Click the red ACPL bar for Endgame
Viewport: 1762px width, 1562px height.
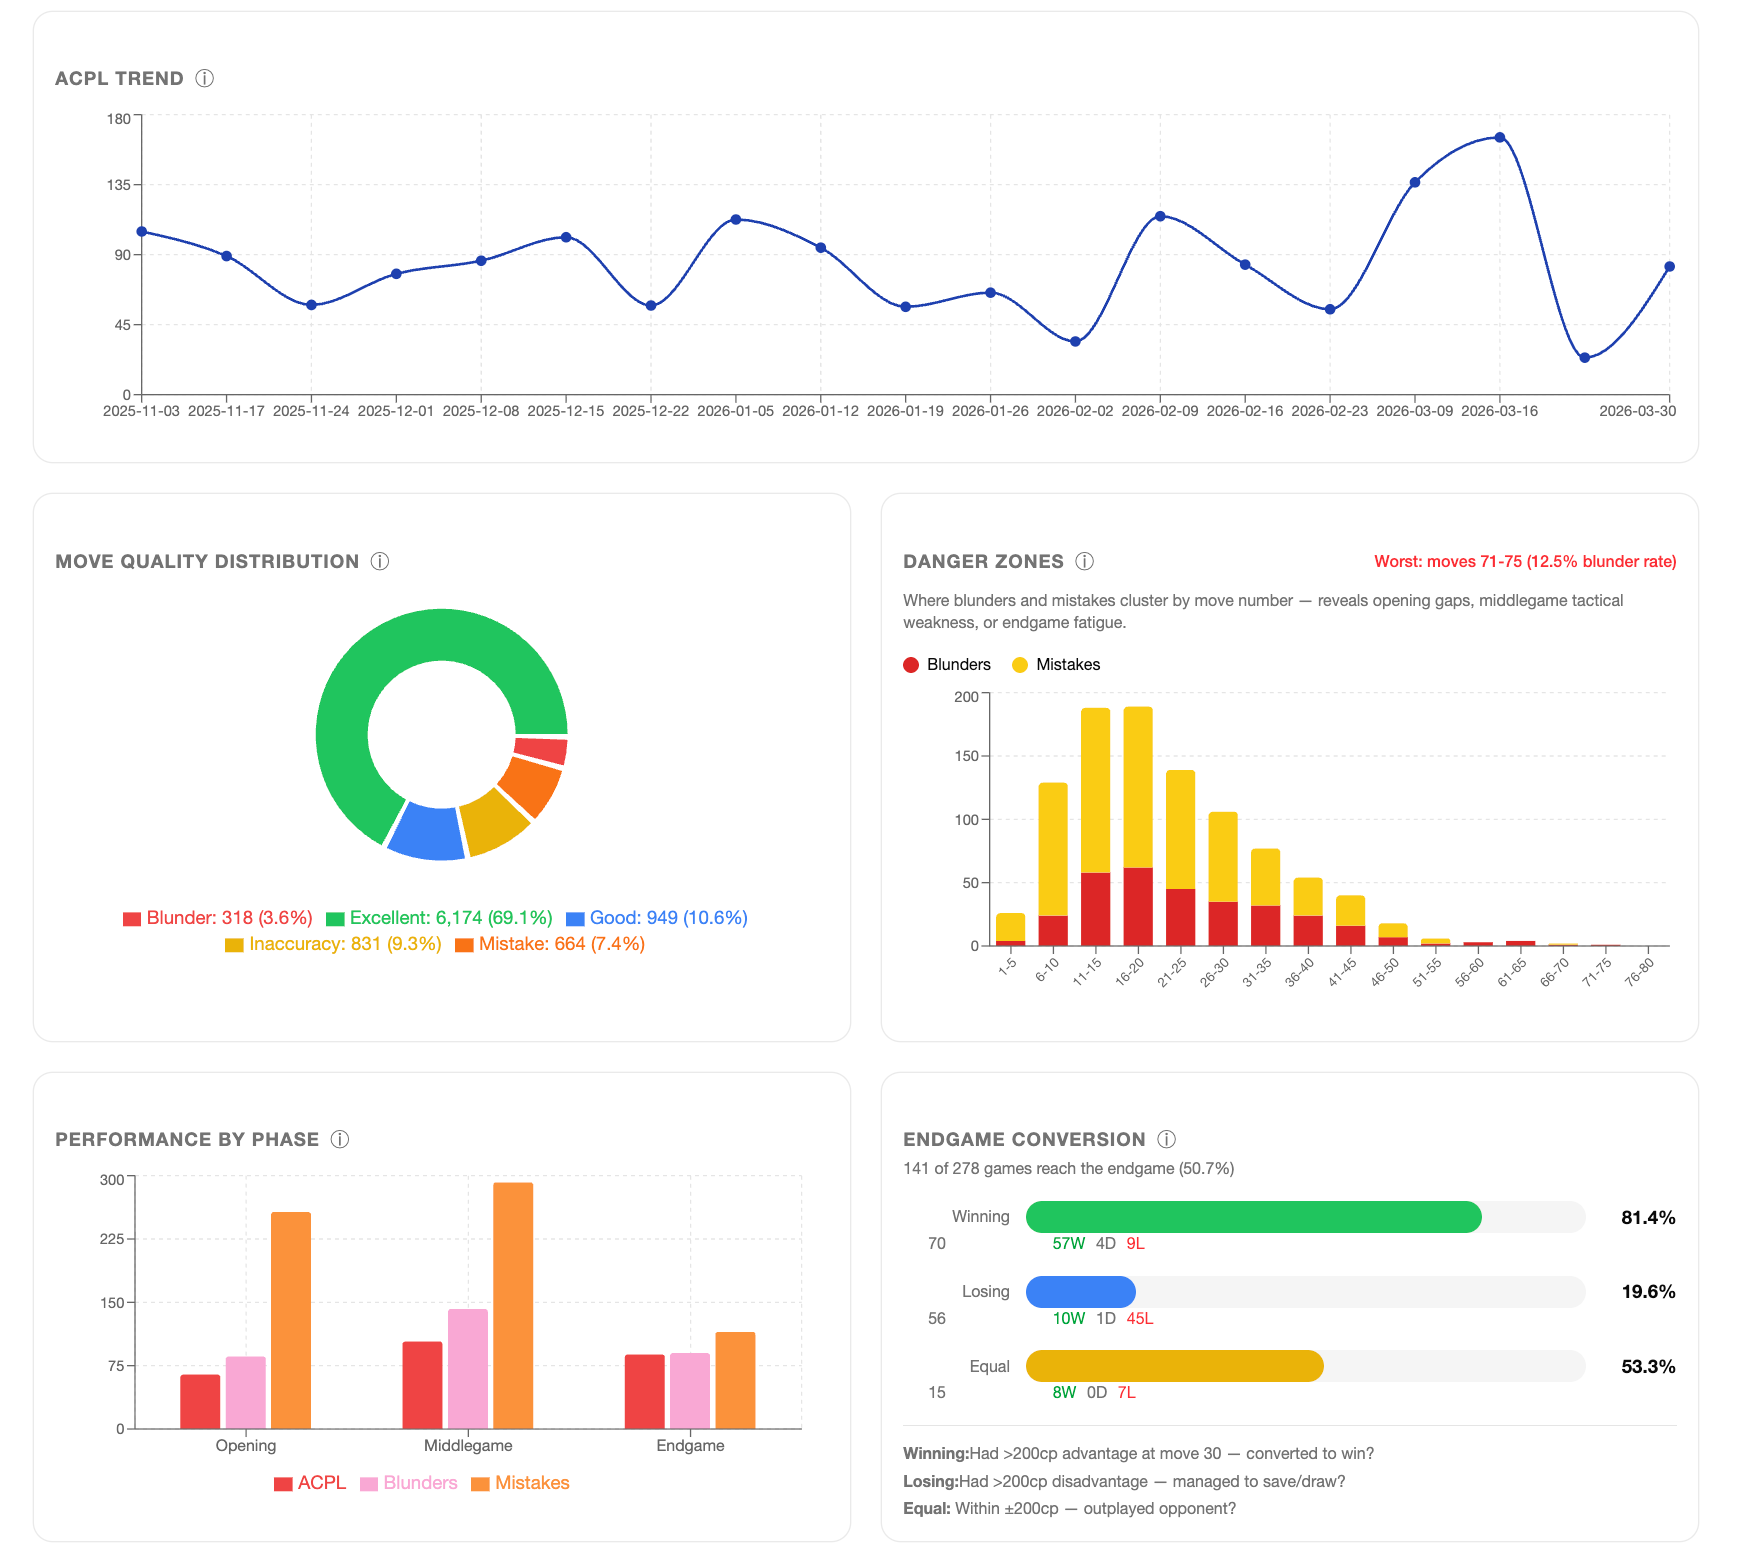[645, 1392]
